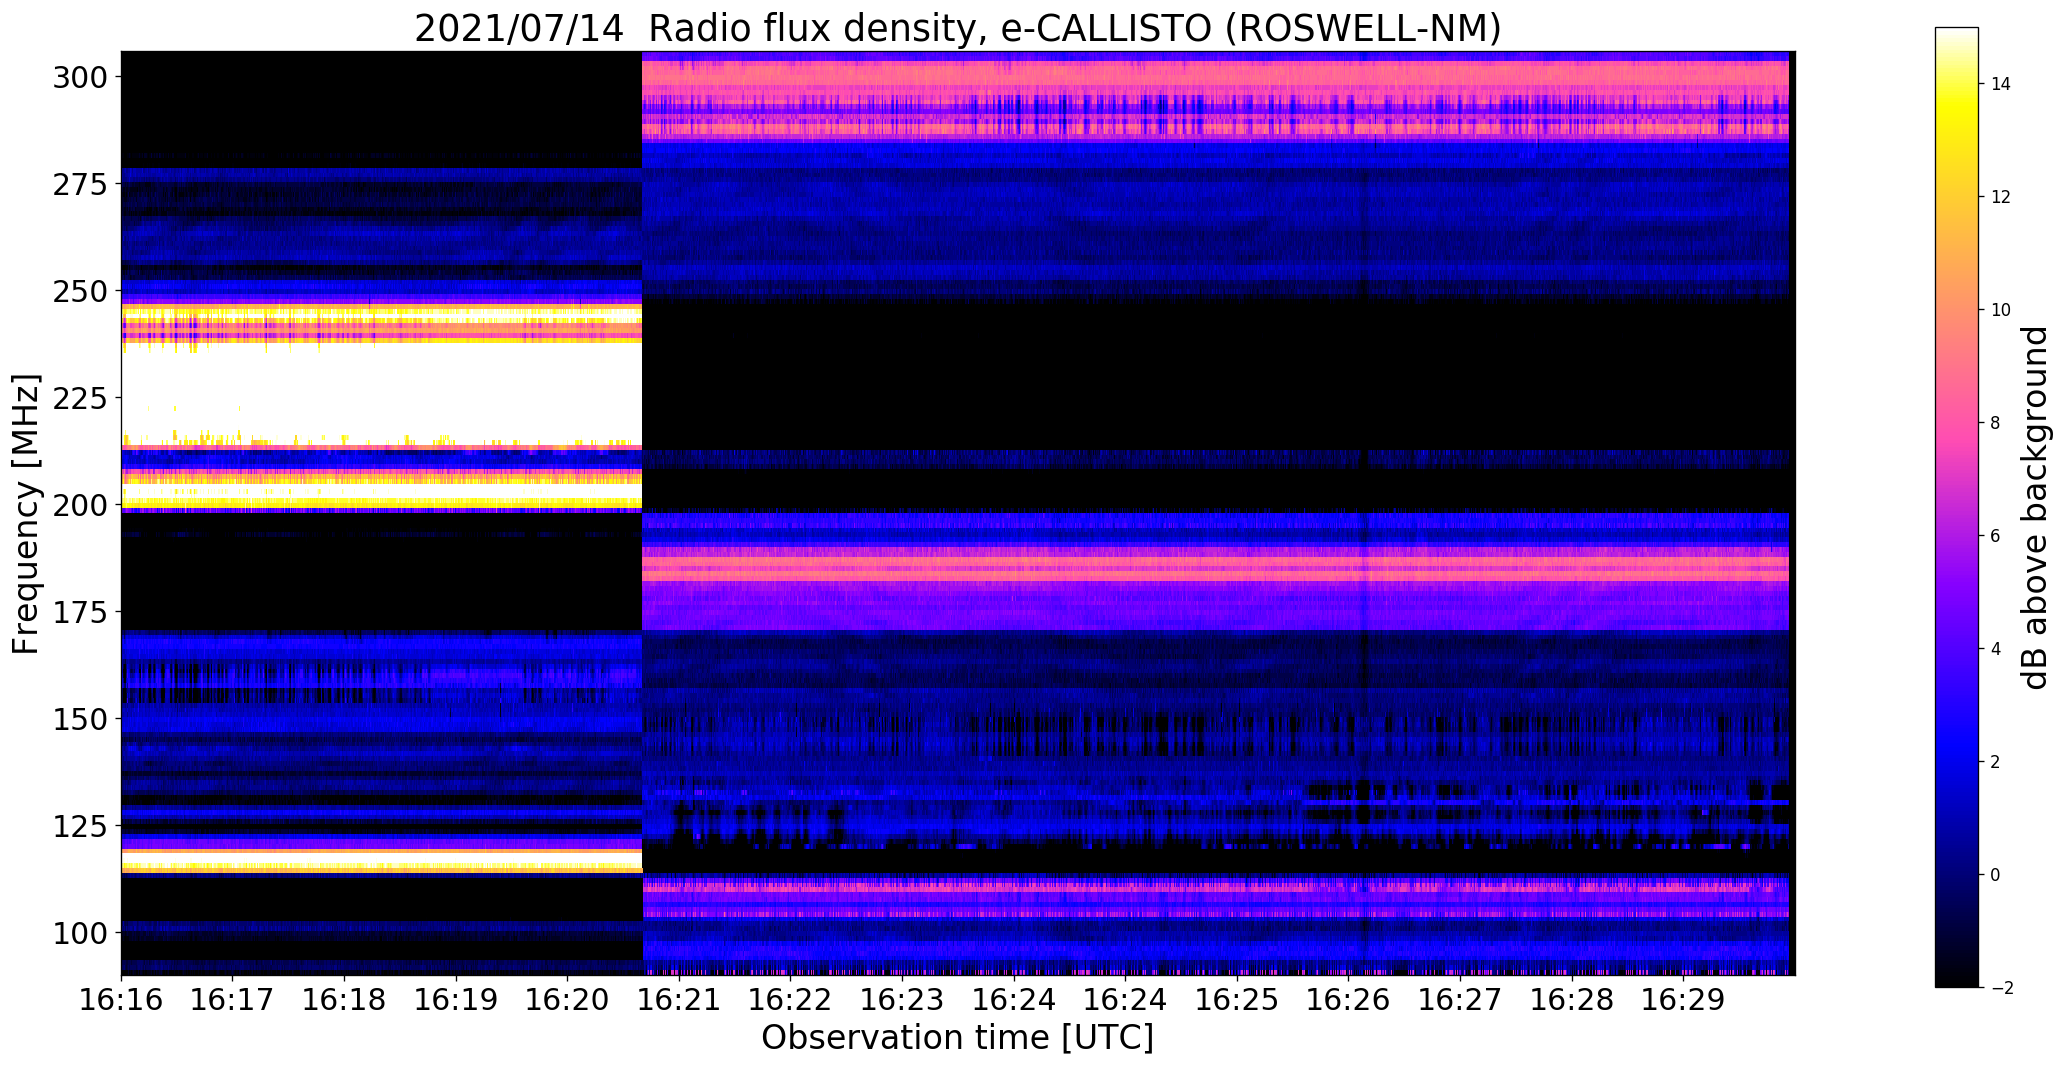Click the colorbar tick label 10
The height and width of the screenshot is (1067, 2066).
[2001, 310]
